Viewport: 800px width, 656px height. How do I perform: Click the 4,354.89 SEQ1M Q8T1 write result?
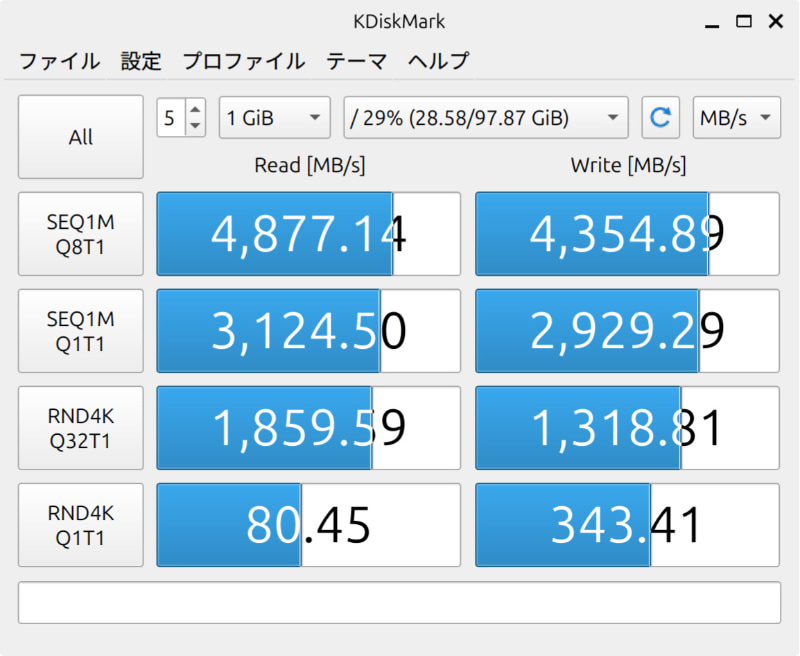coord(628,234)
